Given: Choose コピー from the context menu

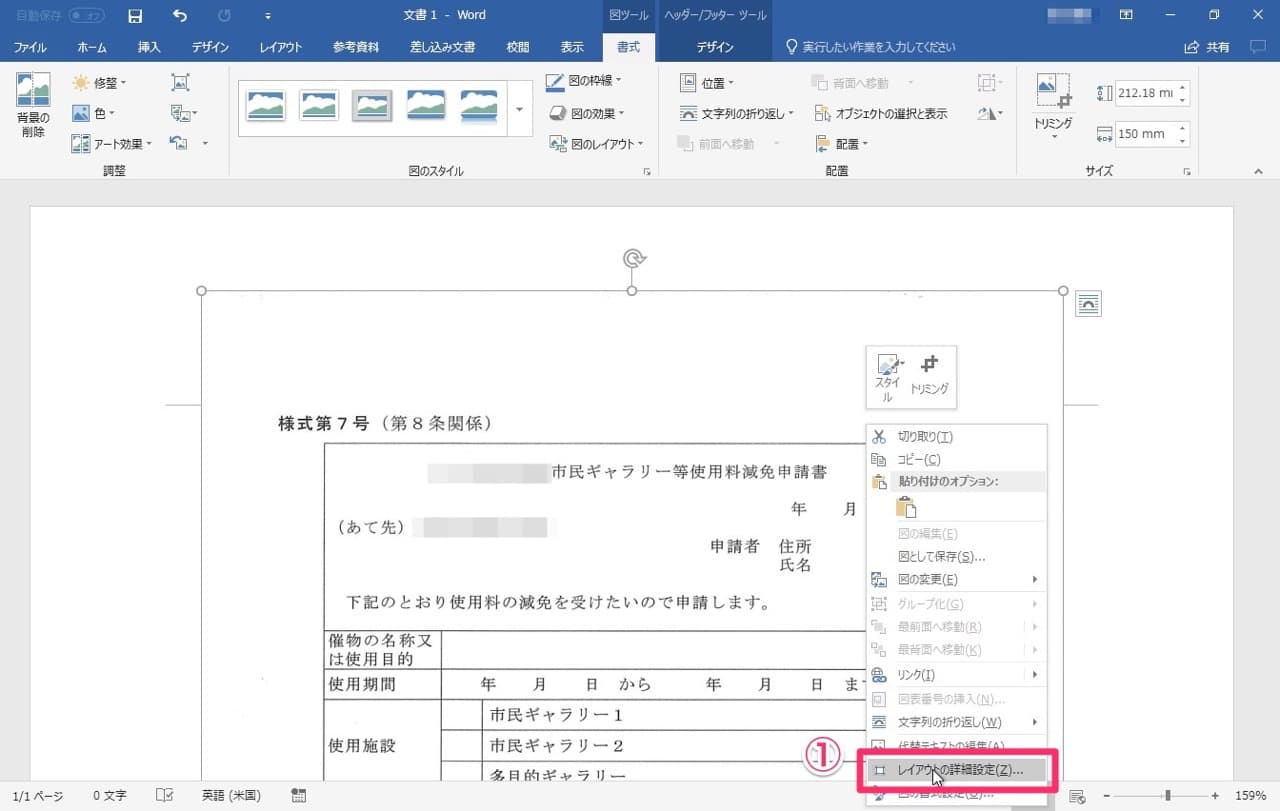Looking at the screenshot, I should 957,459.
